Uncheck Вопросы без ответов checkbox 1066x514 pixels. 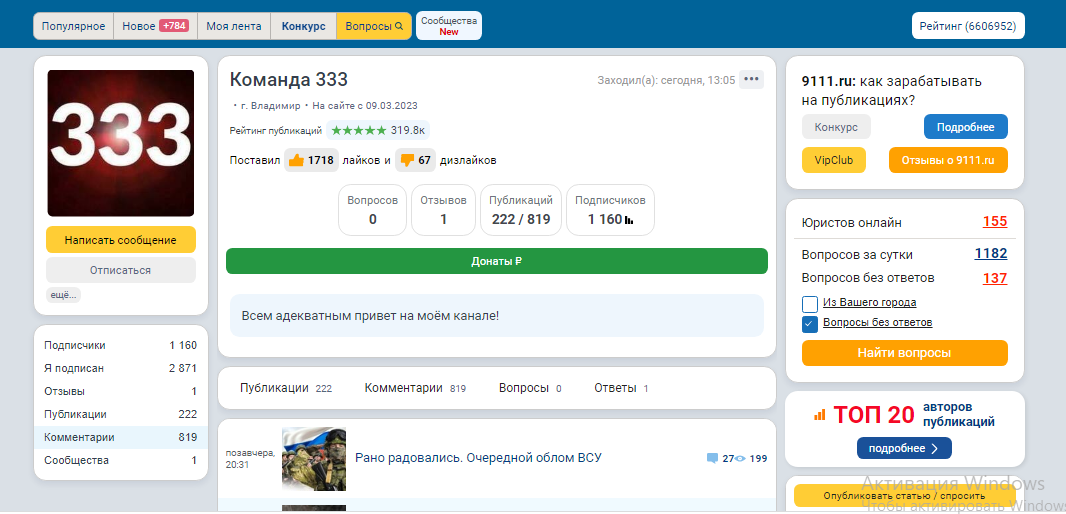coord(810,324)
